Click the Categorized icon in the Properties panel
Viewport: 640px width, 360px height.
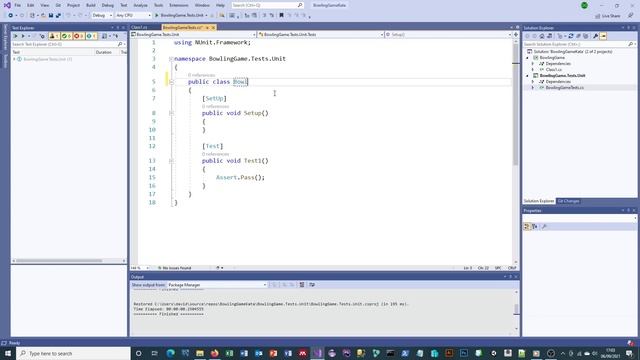point(527,227)
